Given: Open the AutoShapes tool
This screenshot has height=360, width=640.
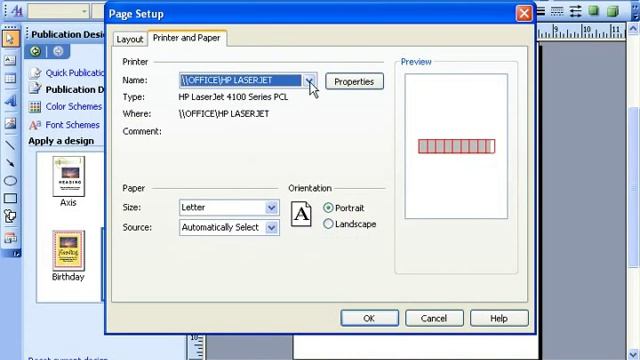Looking at the screenshot, I should click(x=10, y=216).
